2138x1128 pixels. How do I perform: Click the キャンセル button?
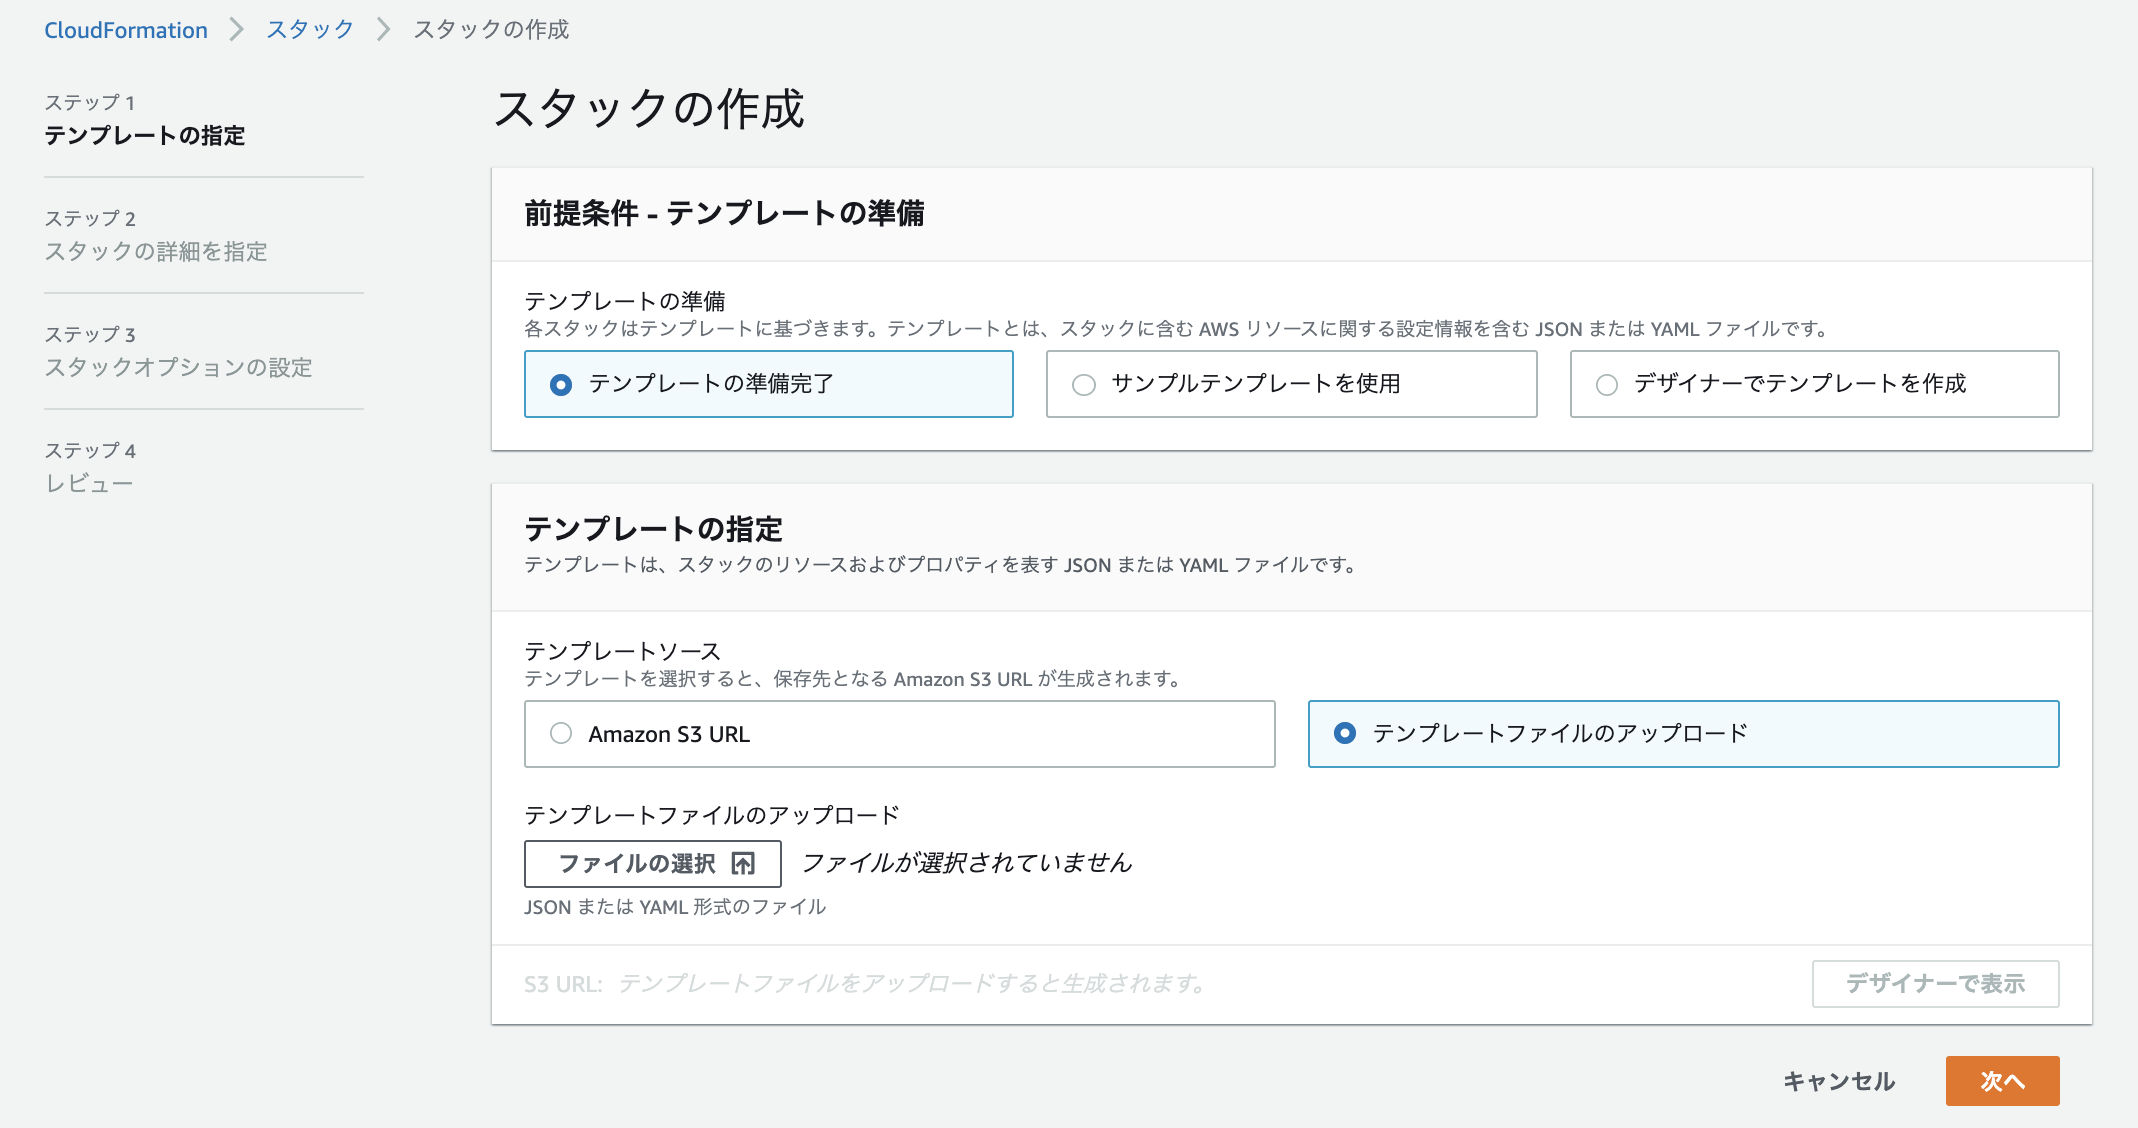click(x=1839, y=1081)
